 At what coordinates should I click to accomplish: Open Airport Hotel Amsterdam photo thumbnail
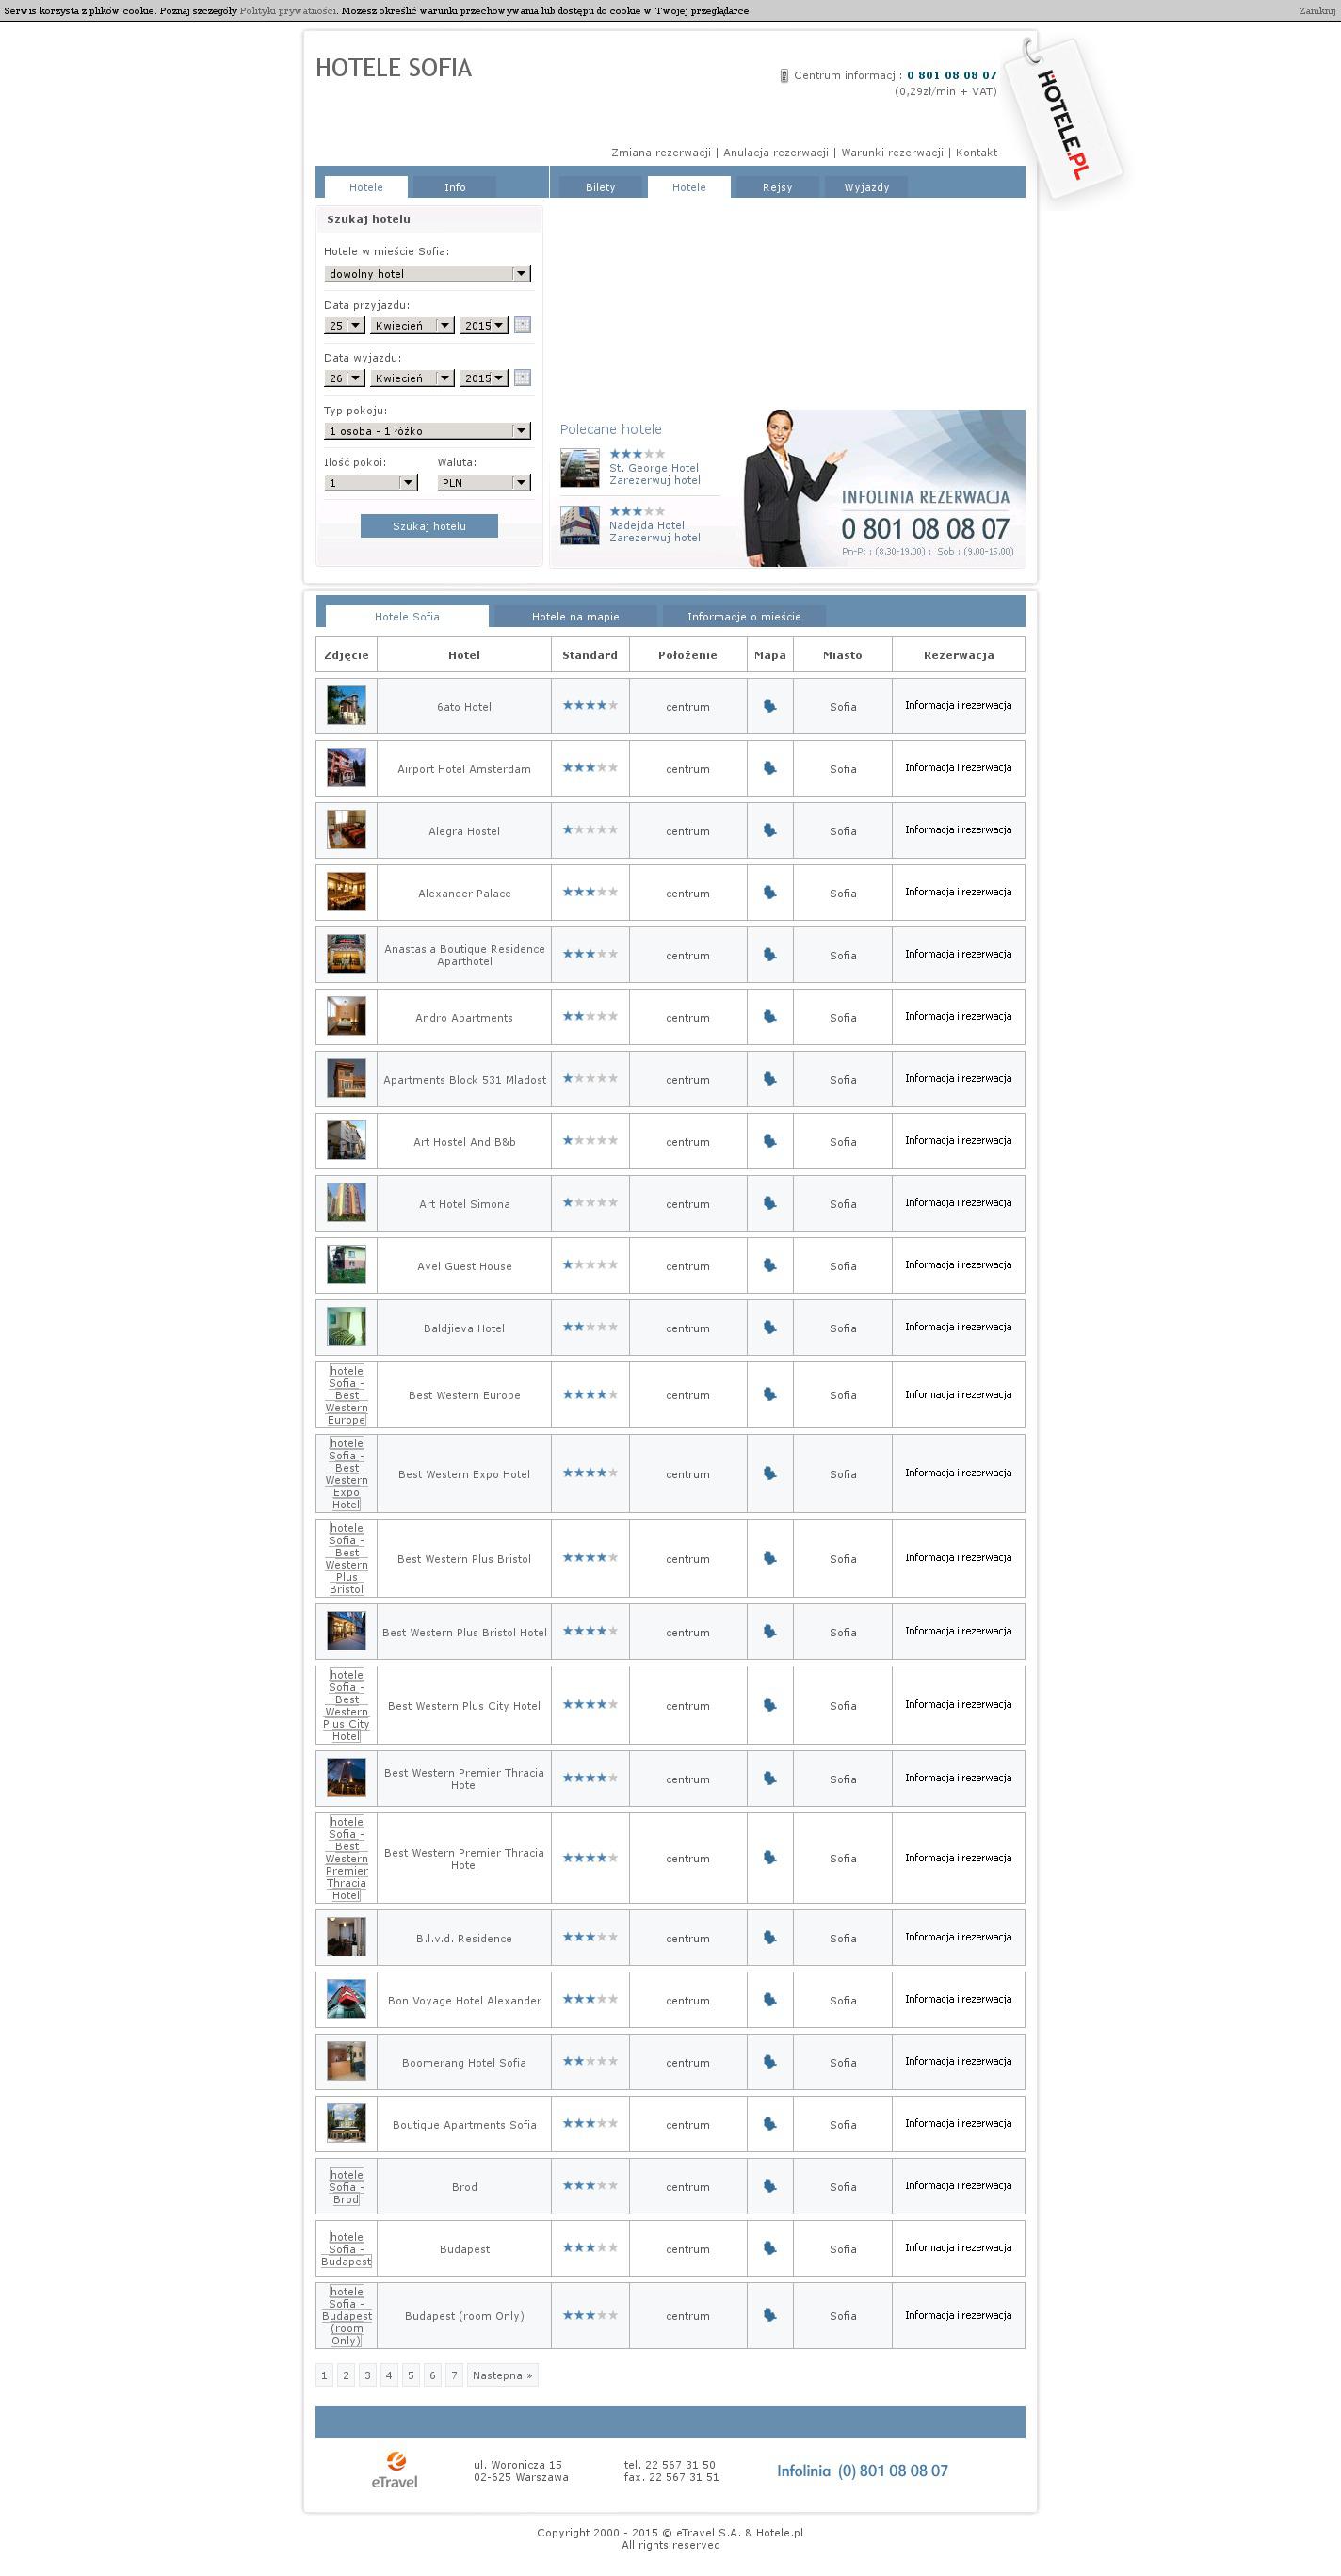click(x=346, y=768)
